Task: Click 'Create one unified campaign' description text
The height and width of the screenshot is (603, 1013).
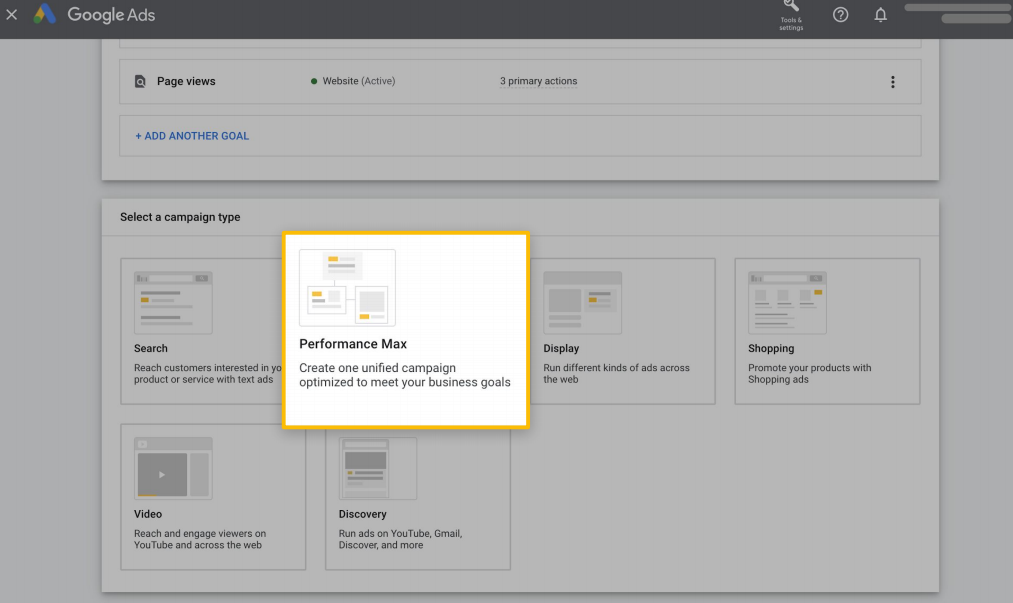Action: [x=404, y=375]
